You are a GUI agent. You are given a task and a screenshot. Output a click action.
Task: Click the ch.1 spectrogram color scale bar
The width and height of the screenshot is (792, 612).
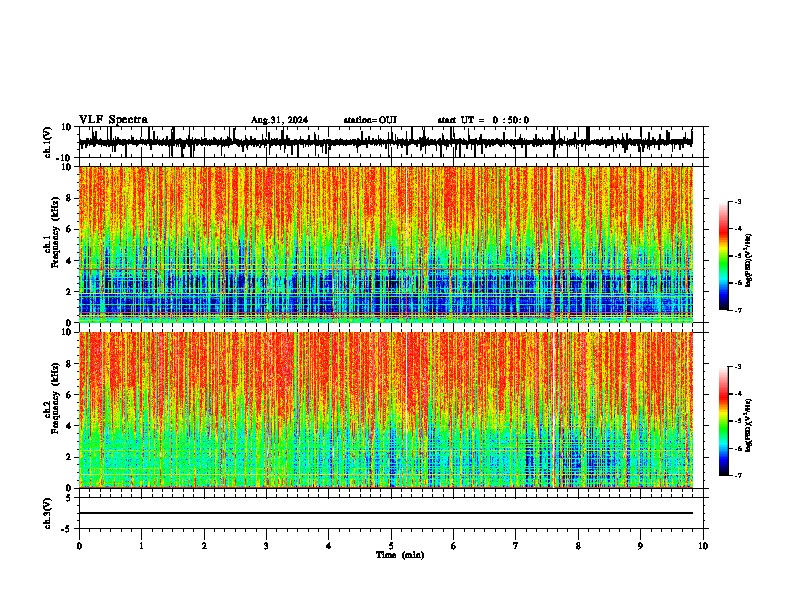(724, 256)
